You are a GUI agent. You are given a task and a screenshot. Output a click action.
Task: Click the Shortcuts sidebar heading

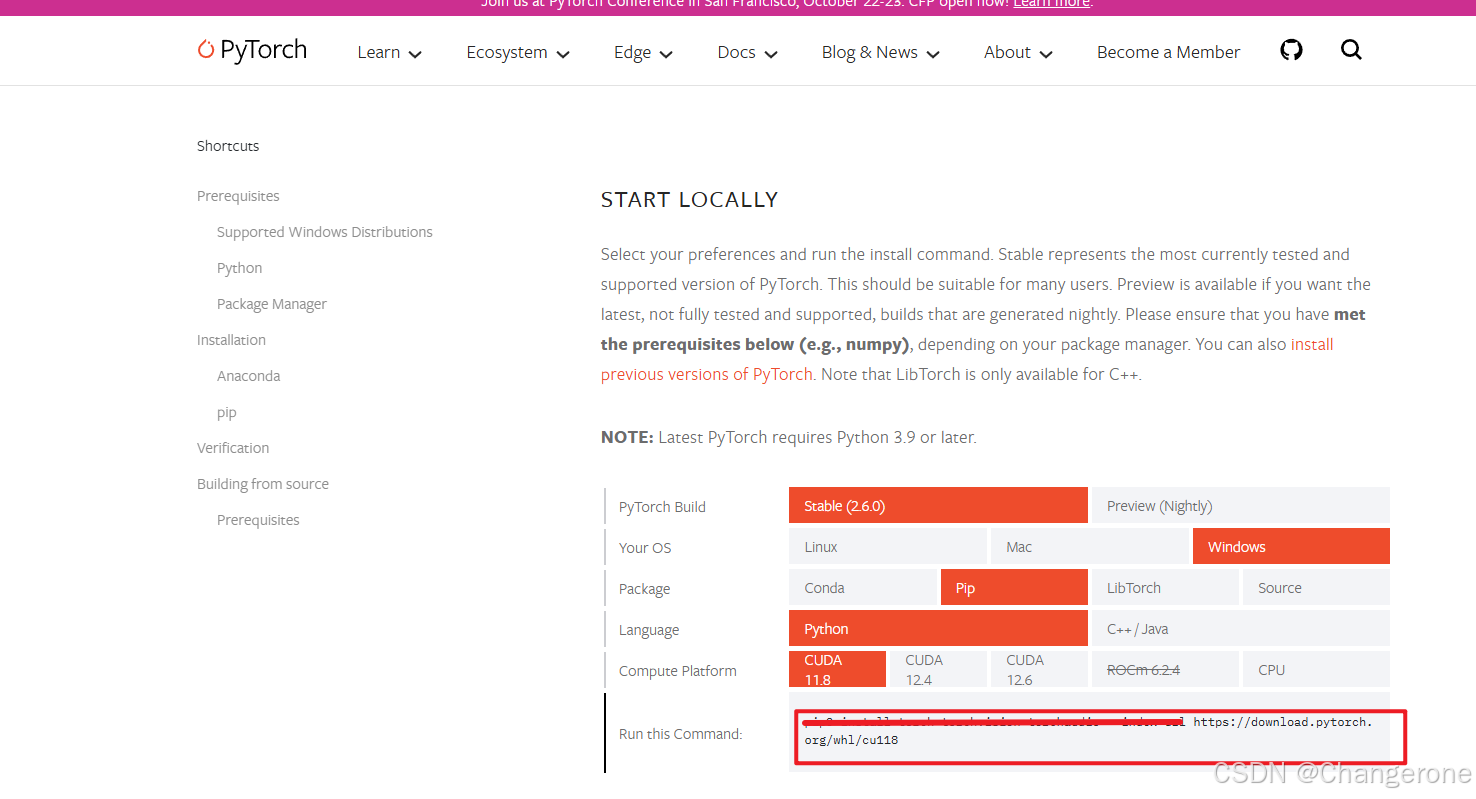228,146
